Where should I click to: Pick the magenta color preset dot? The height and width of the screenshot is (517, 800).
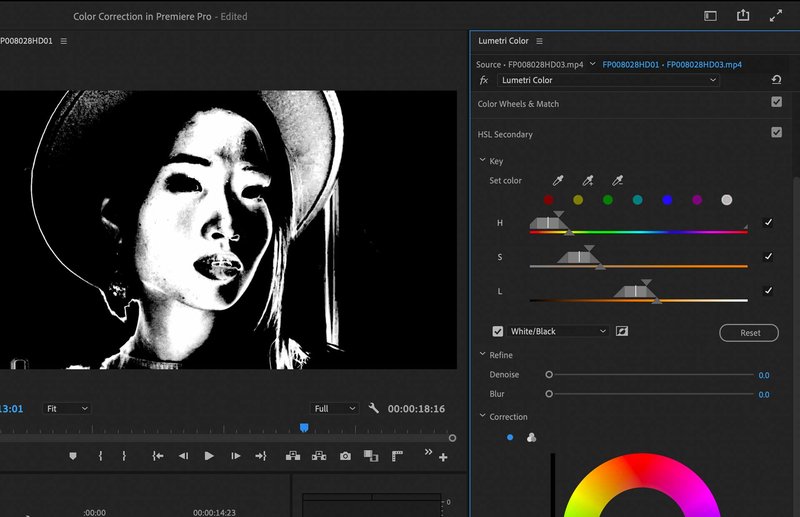click(697, 200)
